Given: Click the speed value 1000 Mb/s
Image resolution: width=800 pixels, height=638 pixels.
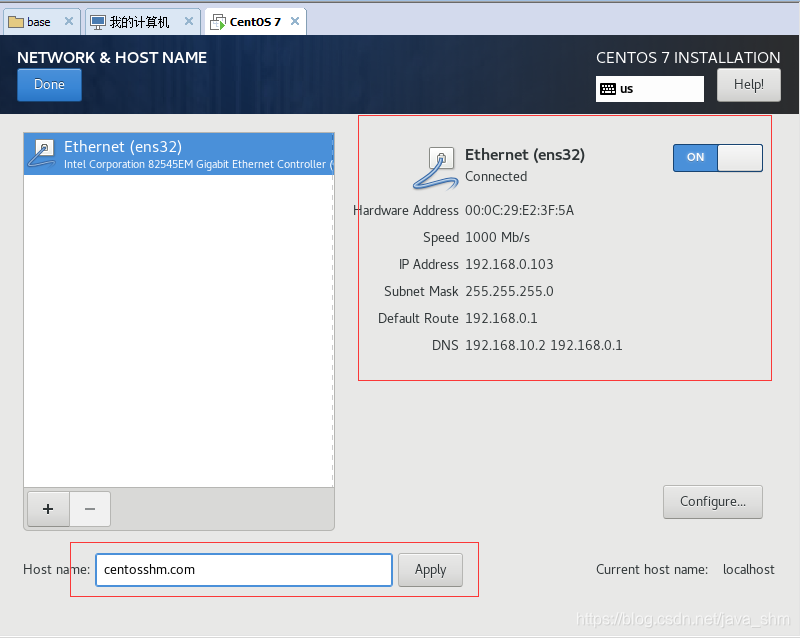Looking at the screenshot, I should click(x=497, y=237).
